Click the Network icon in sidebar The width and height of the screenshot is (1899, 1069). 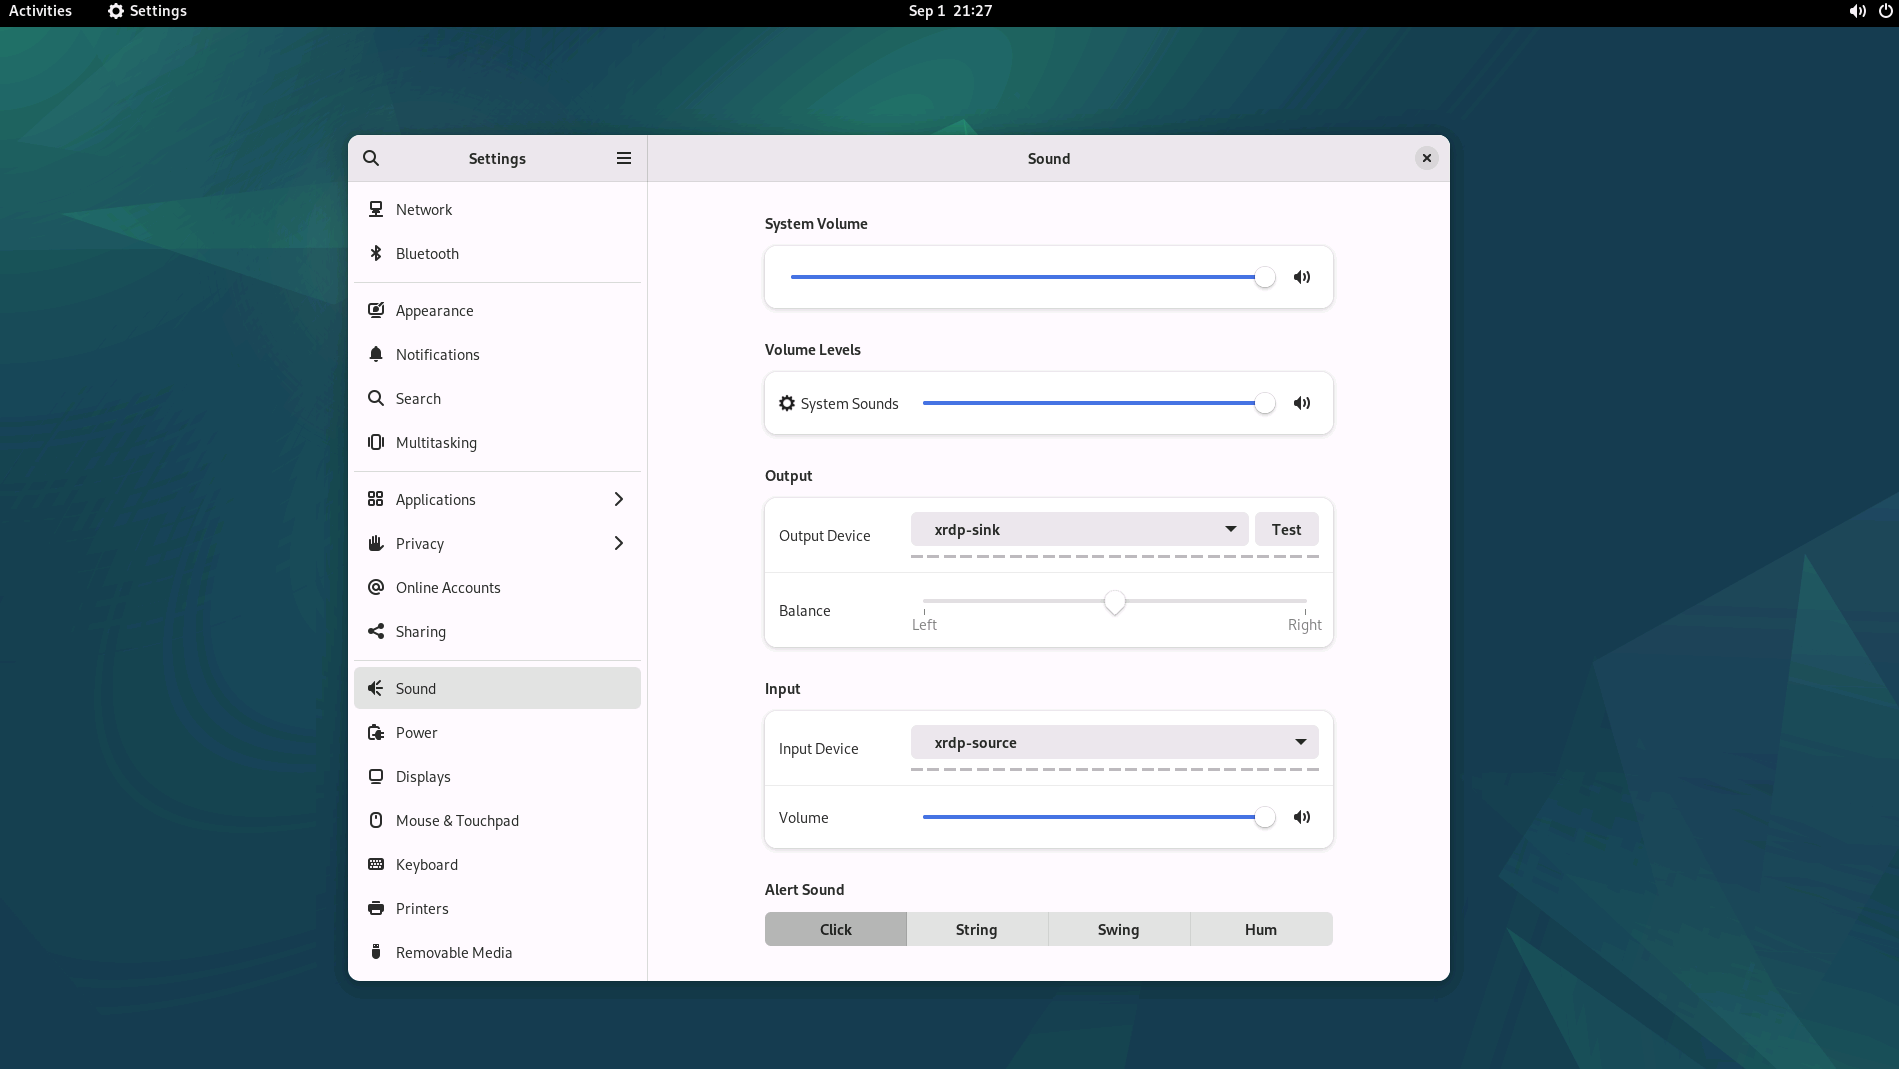(376, 209)
